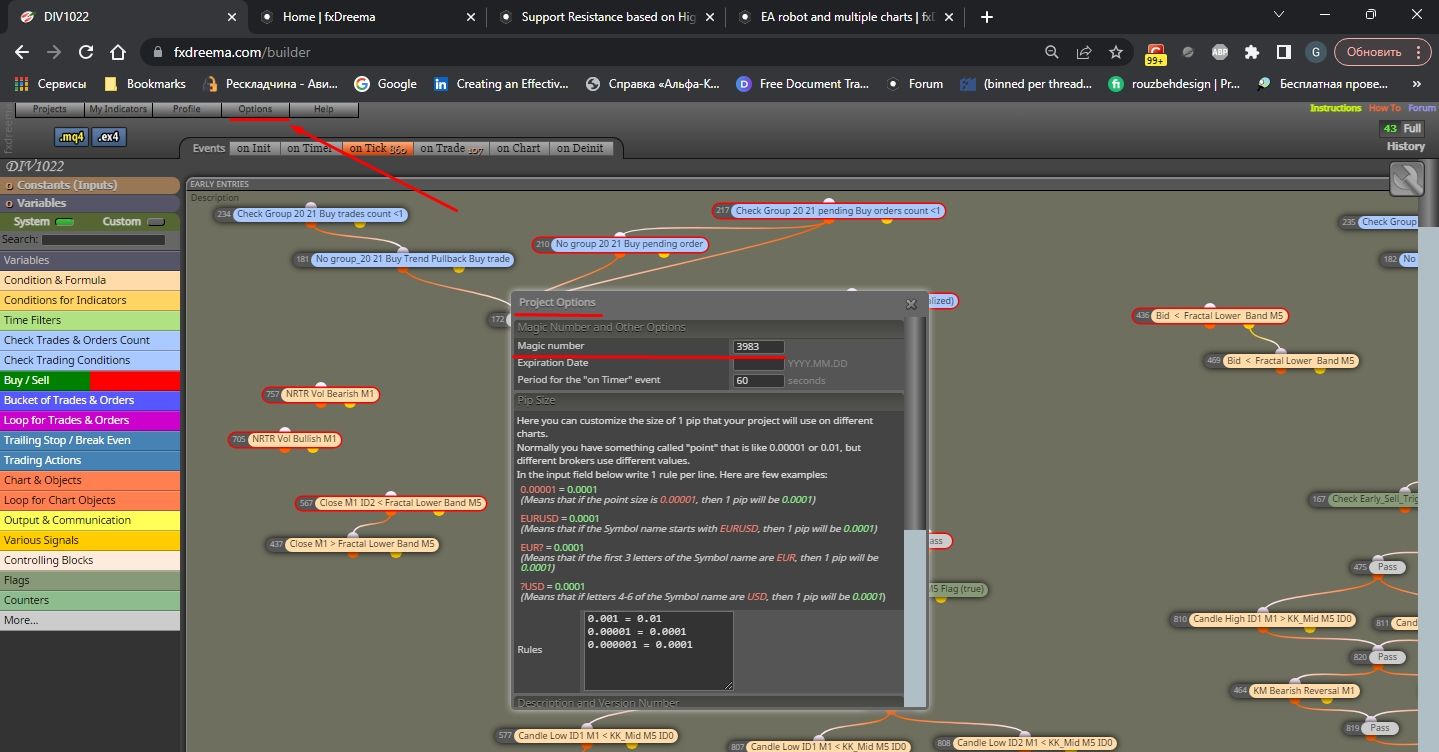The height and width of the screenshot is (752, 1439).
Task: Download the .mq4 file
Action: [72, 137]
